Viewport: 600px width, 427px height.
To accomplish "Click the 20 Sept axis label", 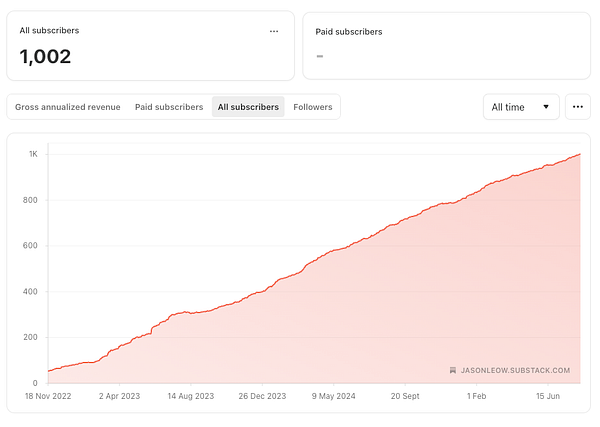I will 405,396.
